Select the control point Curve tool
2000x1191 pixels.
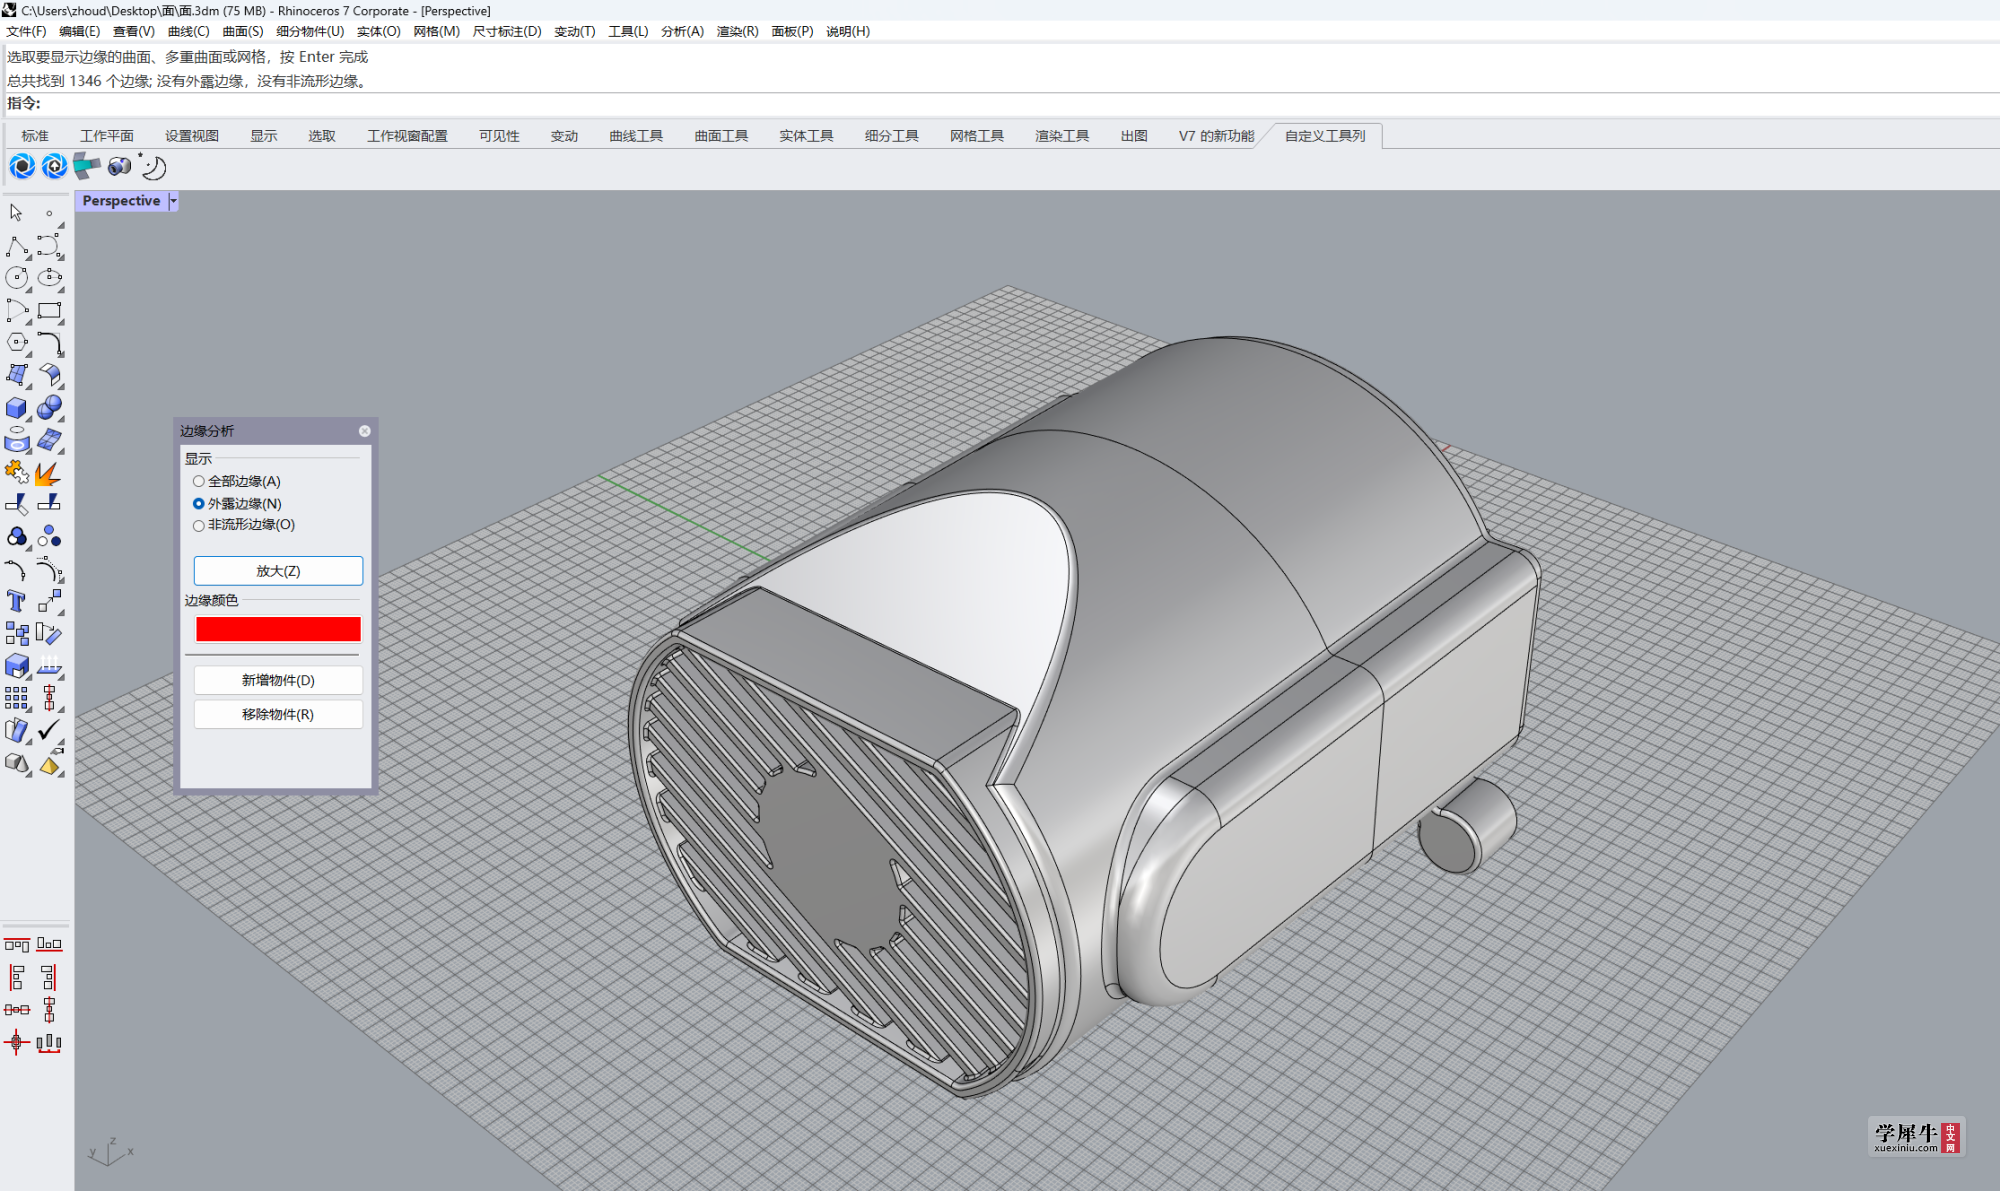pyautogui.click(x=49, y=246)
